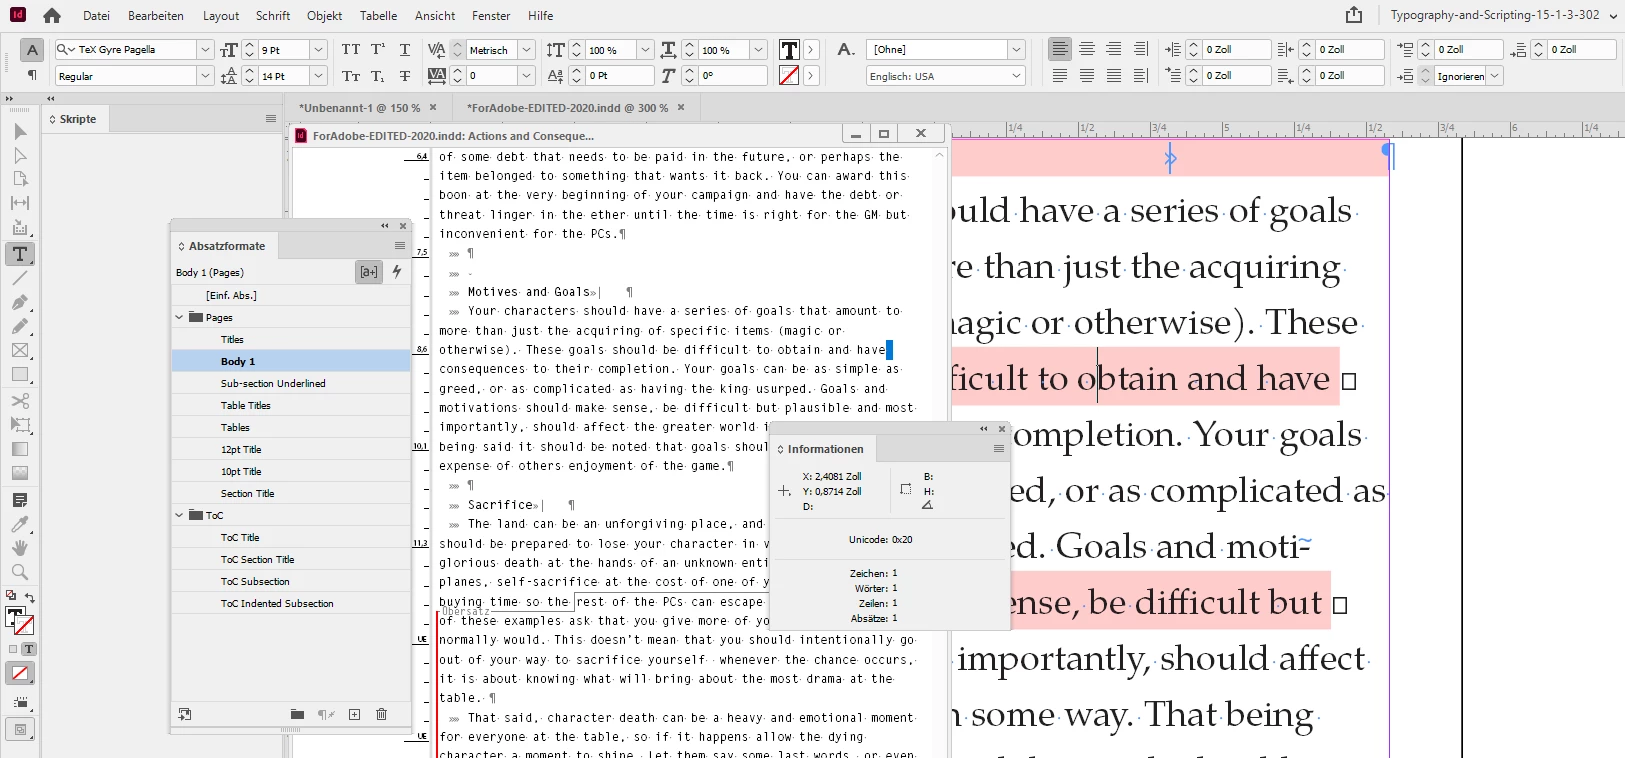The image size is (1625, 758).
Task: Open kerning dropdown Metrisch
Action: click(x=526, y=49)
